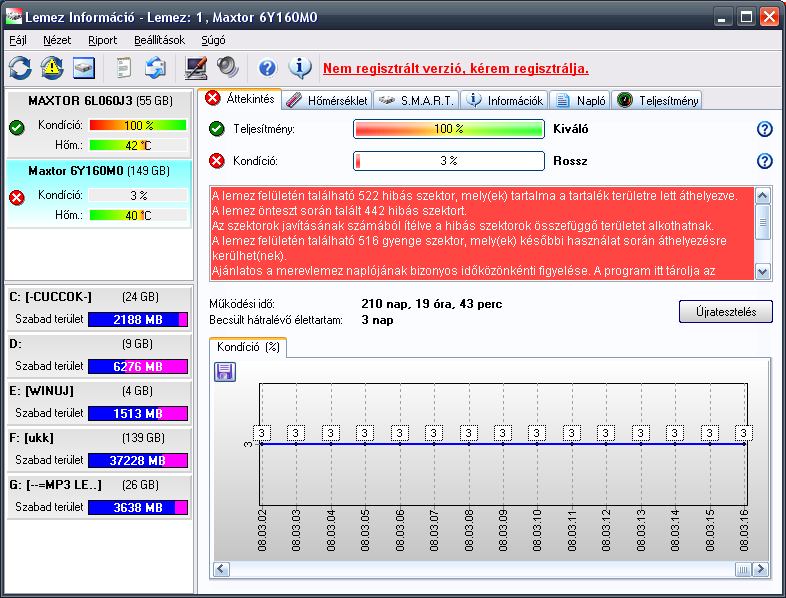Image resolution: width=786 pixels, height=598 pixels.
Task: Click the 3 % Kondíció bar in overview
Action: [449, 161]
